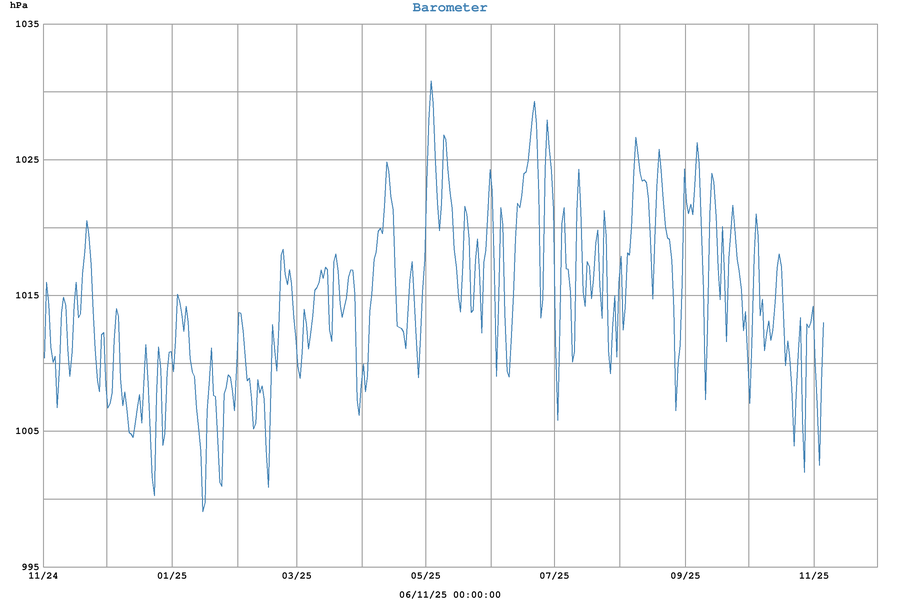The image size is (900, 600).
Task: Click the hPa unit label
Action: click(19, 7)
